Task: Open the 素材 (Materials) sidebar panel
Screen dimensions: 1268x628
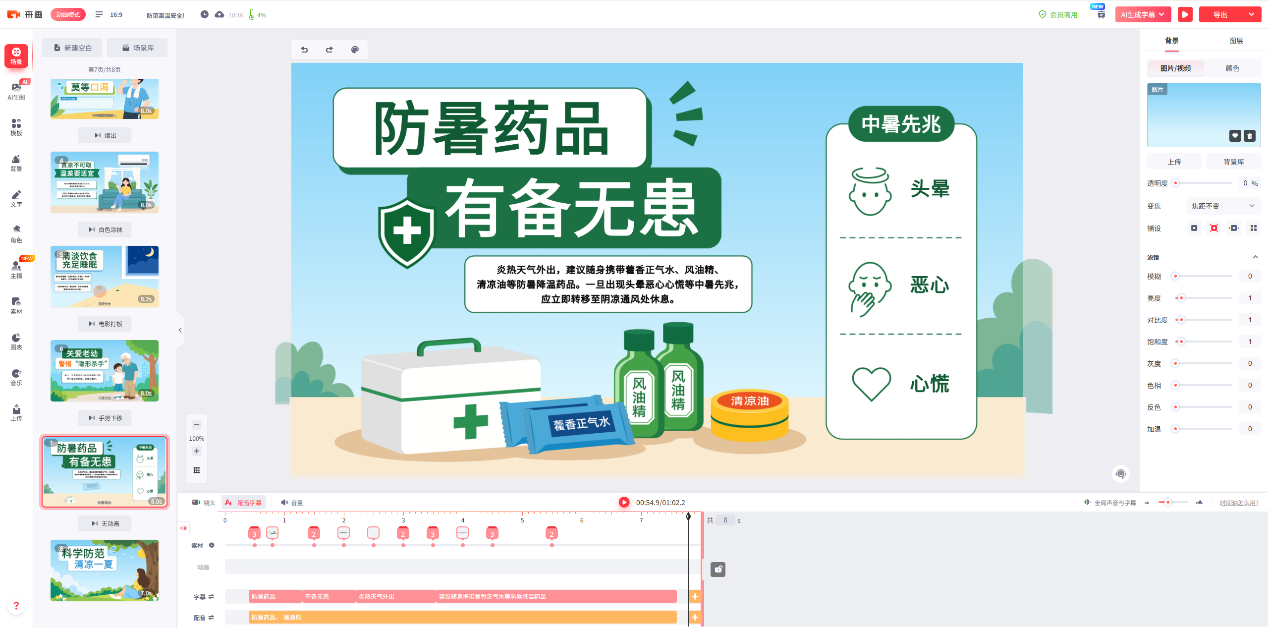Action: pos(16,305)
